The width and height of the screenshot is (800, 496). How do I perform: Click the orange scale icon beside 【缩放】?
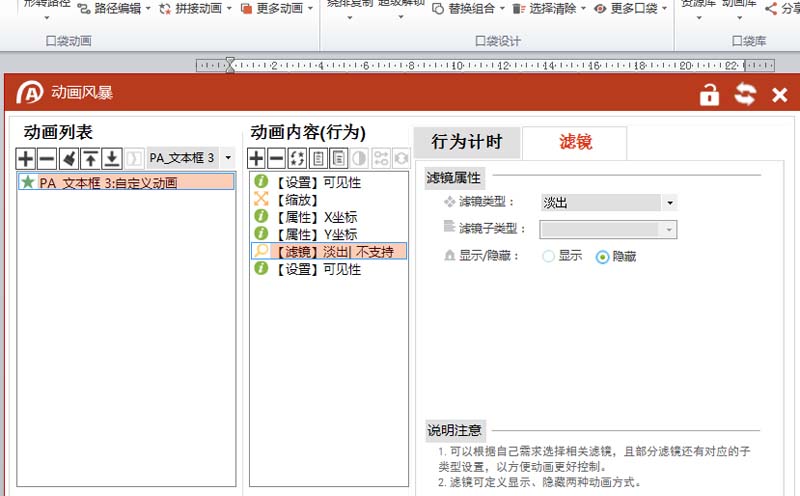[261, 199]
